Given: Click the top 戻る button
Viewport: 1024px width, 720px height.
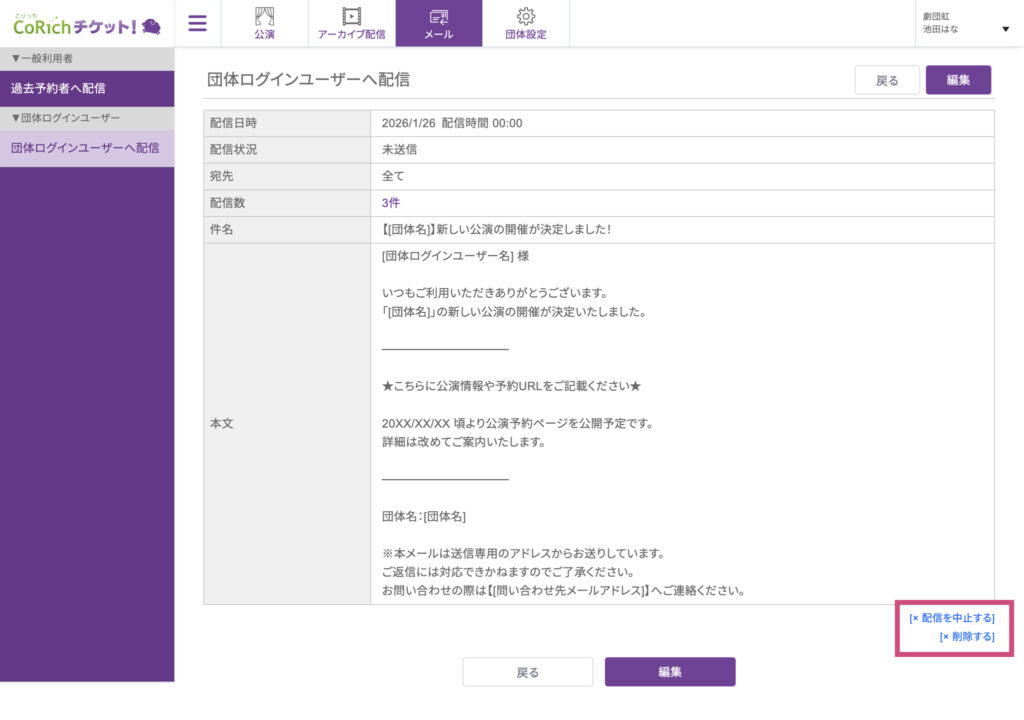Looking at the screenshot, I should click(887, 80).
